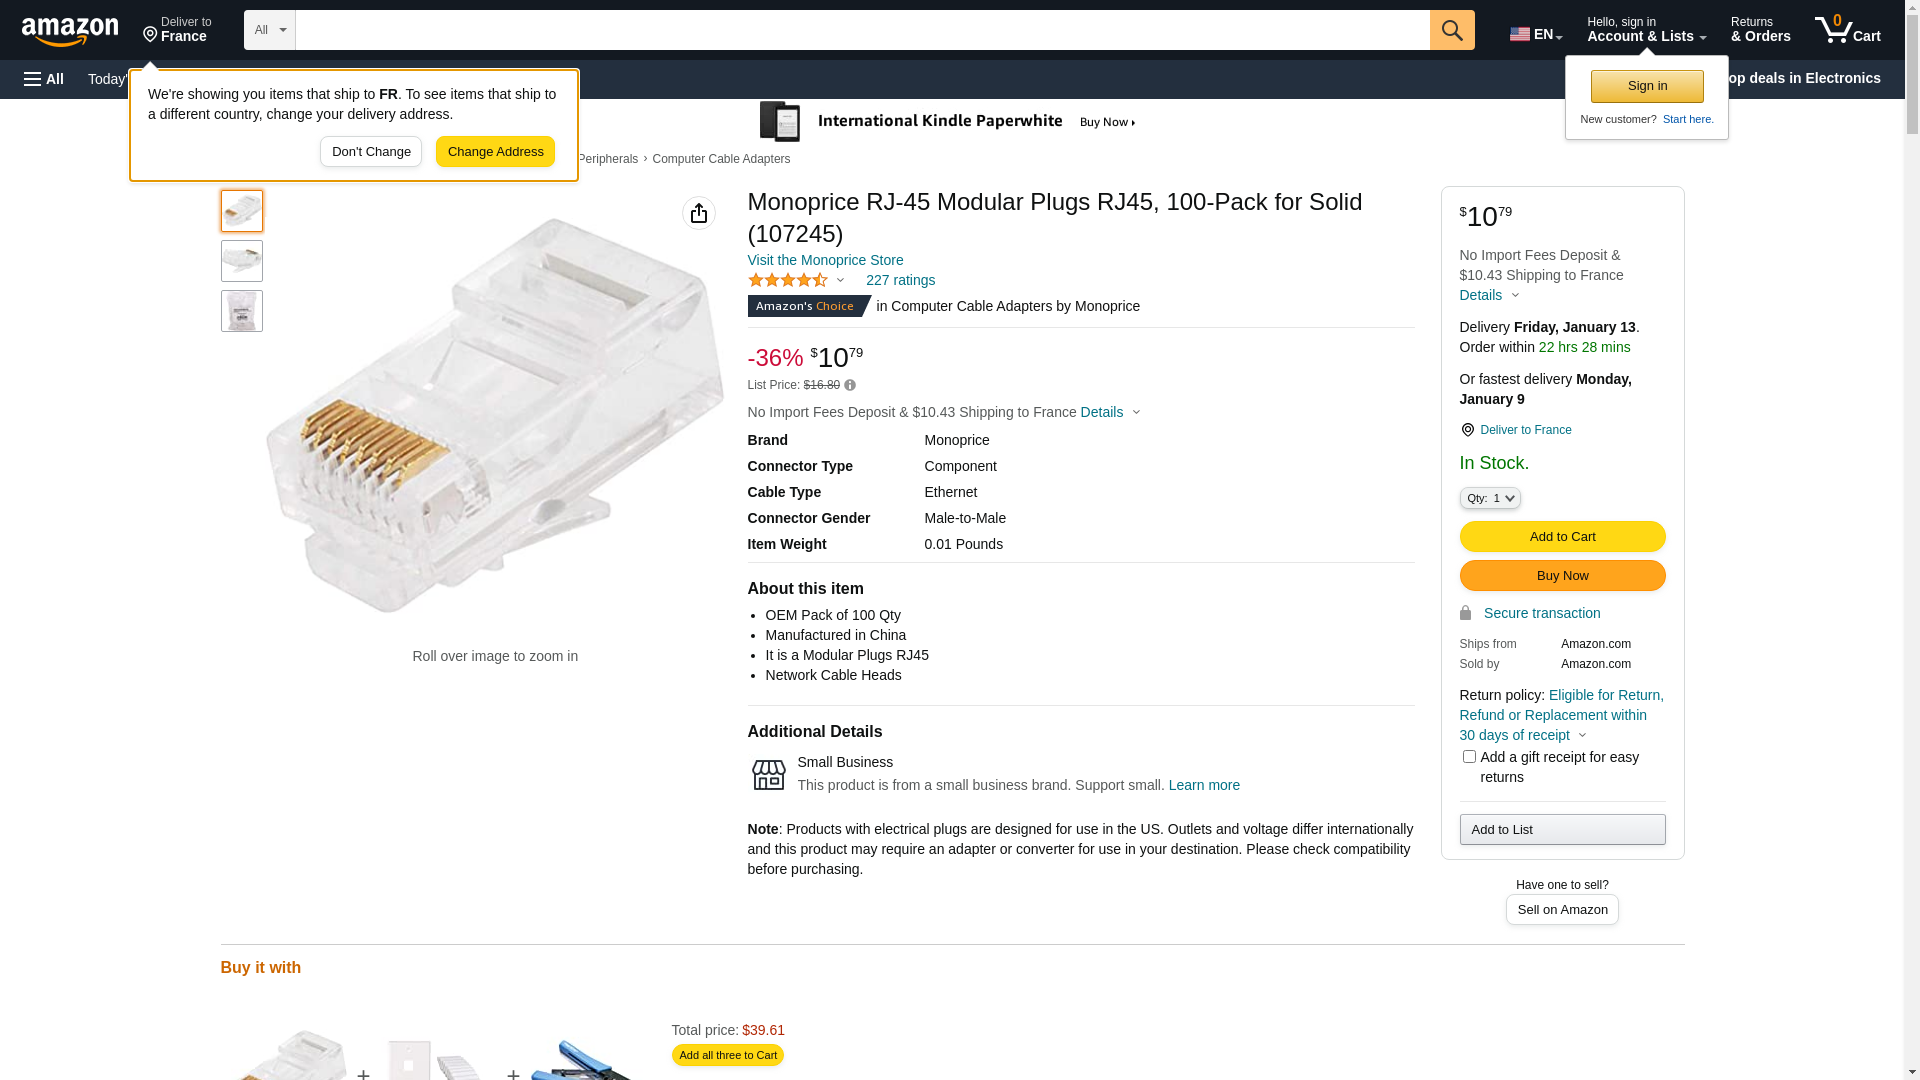The width and height of the screenshot is (1920, 1080).
Task: Click the share icon on product image
Action: pyautogui.click(x=698, y=213)
